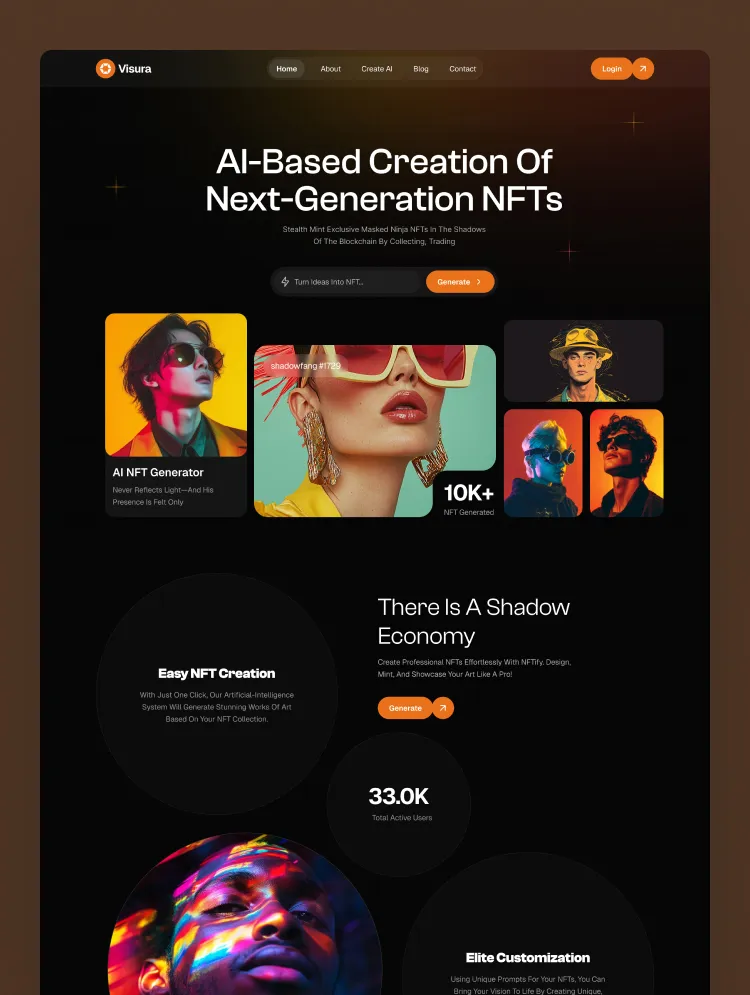Select the blue-haired goggles portrait thumbnail

[543, 463]
